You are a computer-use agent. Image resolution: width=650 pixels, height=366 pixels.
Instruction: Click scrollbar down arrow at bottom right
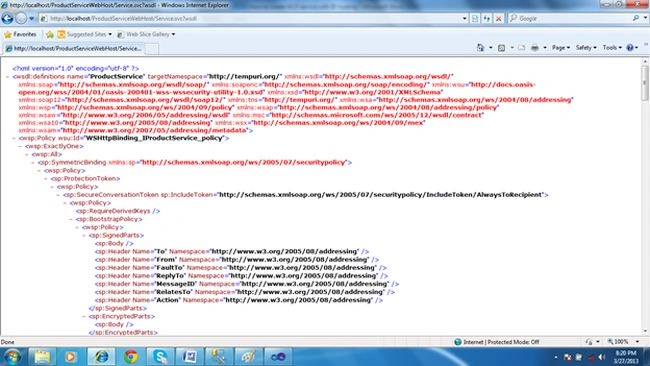[x=645, y=331]
